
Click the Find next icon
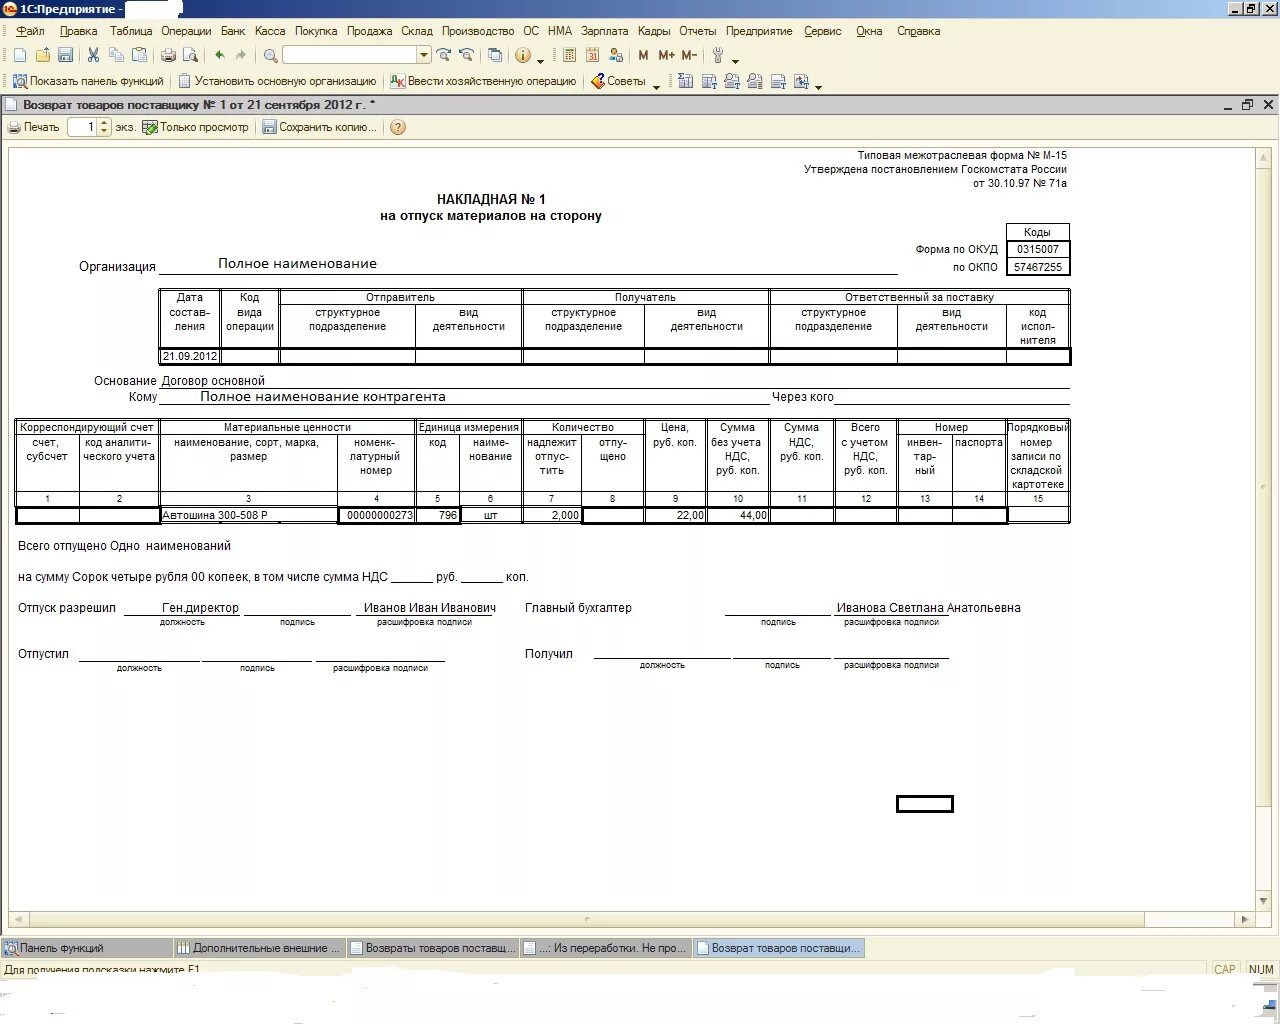[x=444, y=56]
